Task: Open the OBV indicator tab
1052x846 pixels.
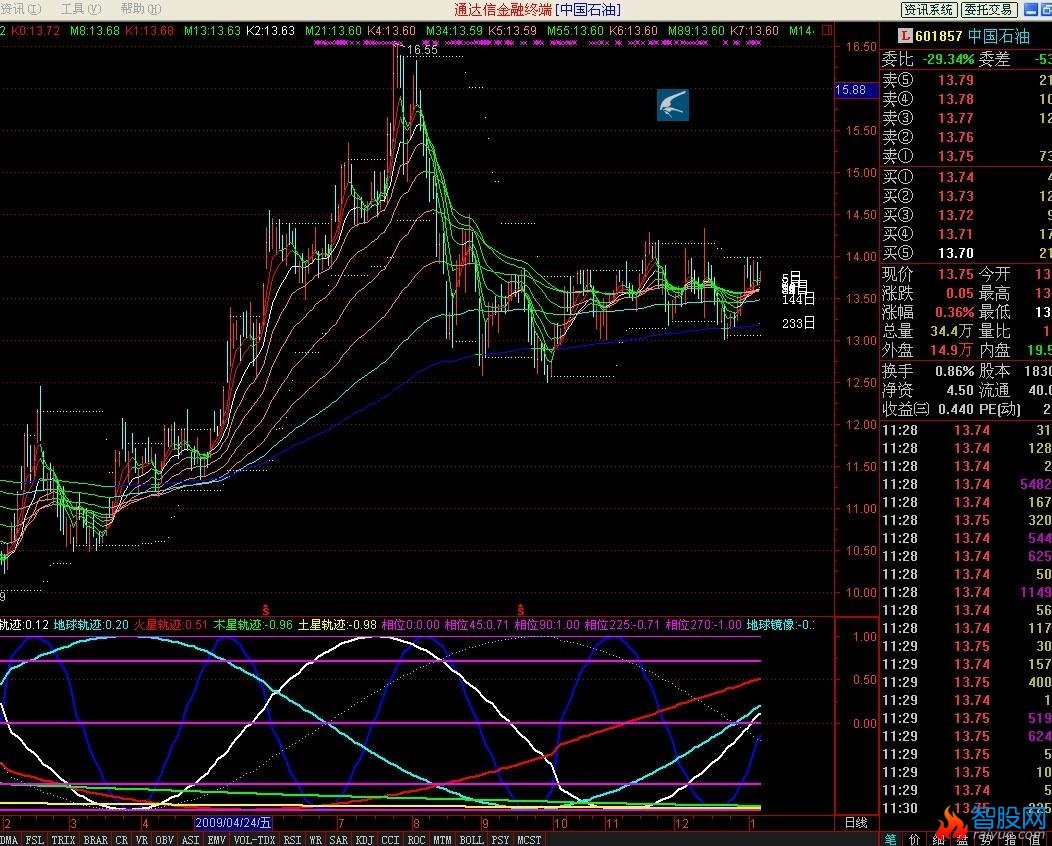Action: [164, 839]
